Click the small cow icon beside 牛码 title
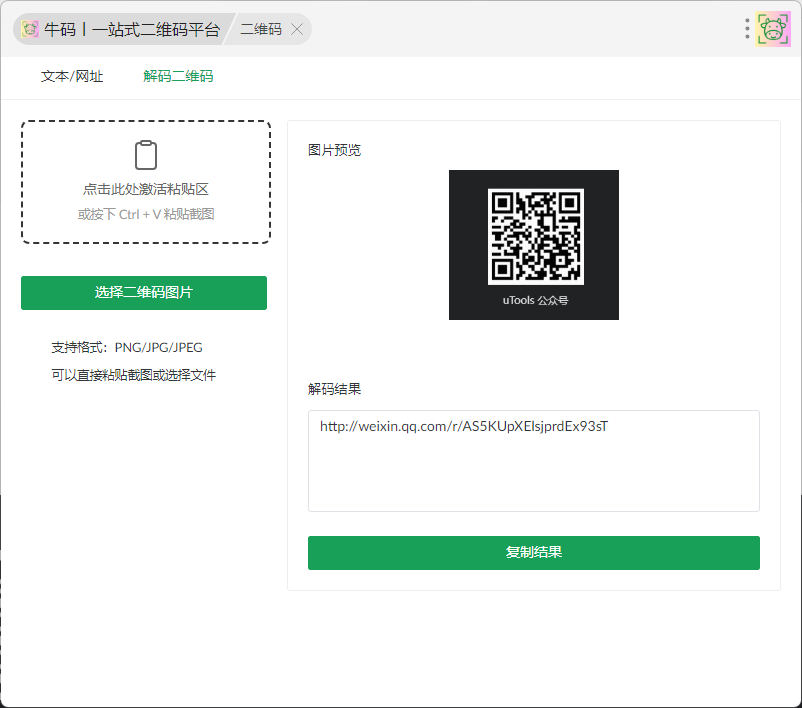802x708 pixels. pyautogui.click(x=30, y=29)
